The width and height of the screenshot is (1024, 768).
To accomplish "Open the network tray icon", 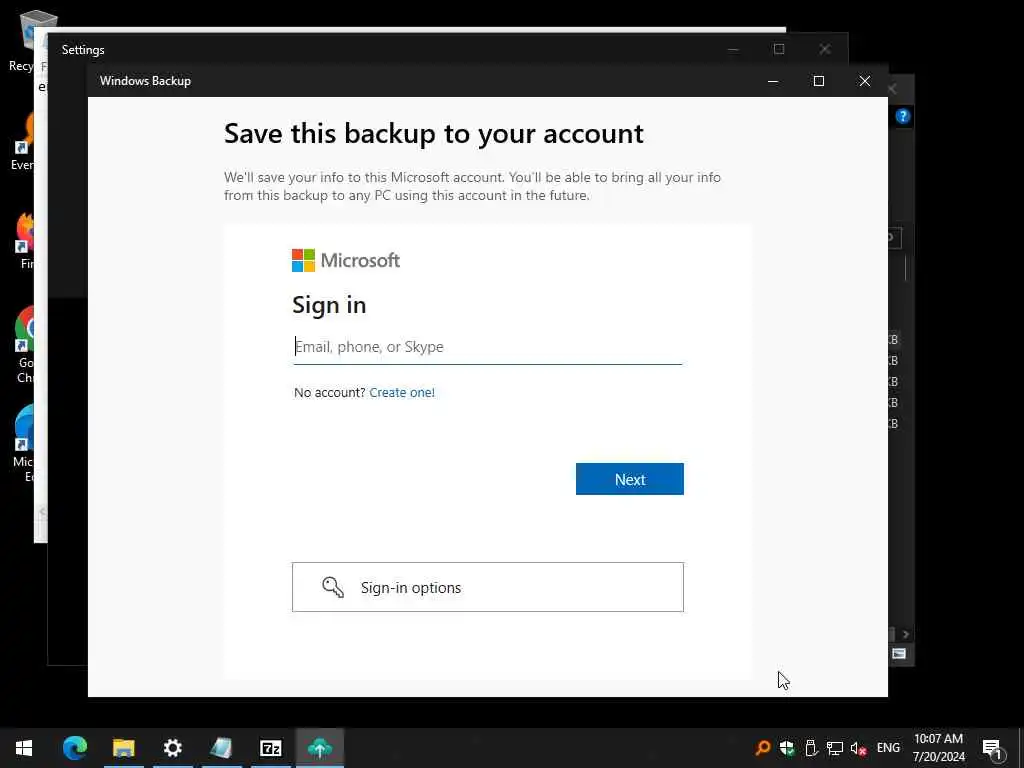I will 835,748.
